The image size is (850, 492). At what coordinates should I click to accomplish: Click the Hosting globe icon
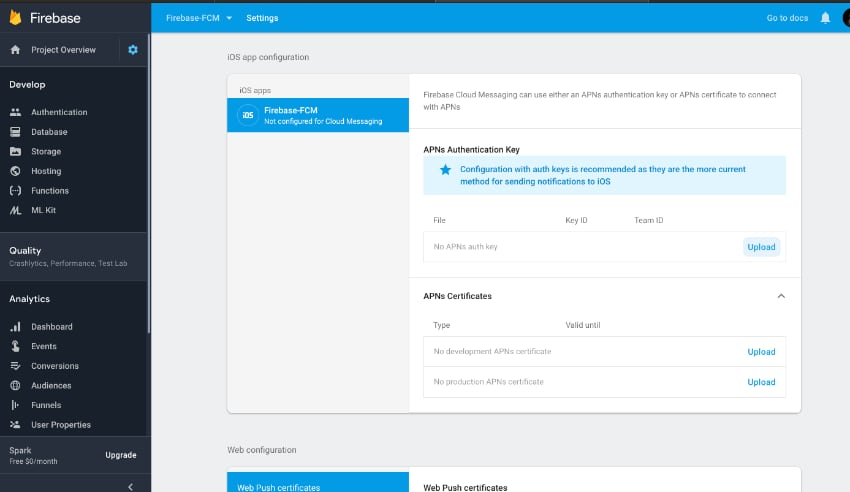(x=15, y=171)
